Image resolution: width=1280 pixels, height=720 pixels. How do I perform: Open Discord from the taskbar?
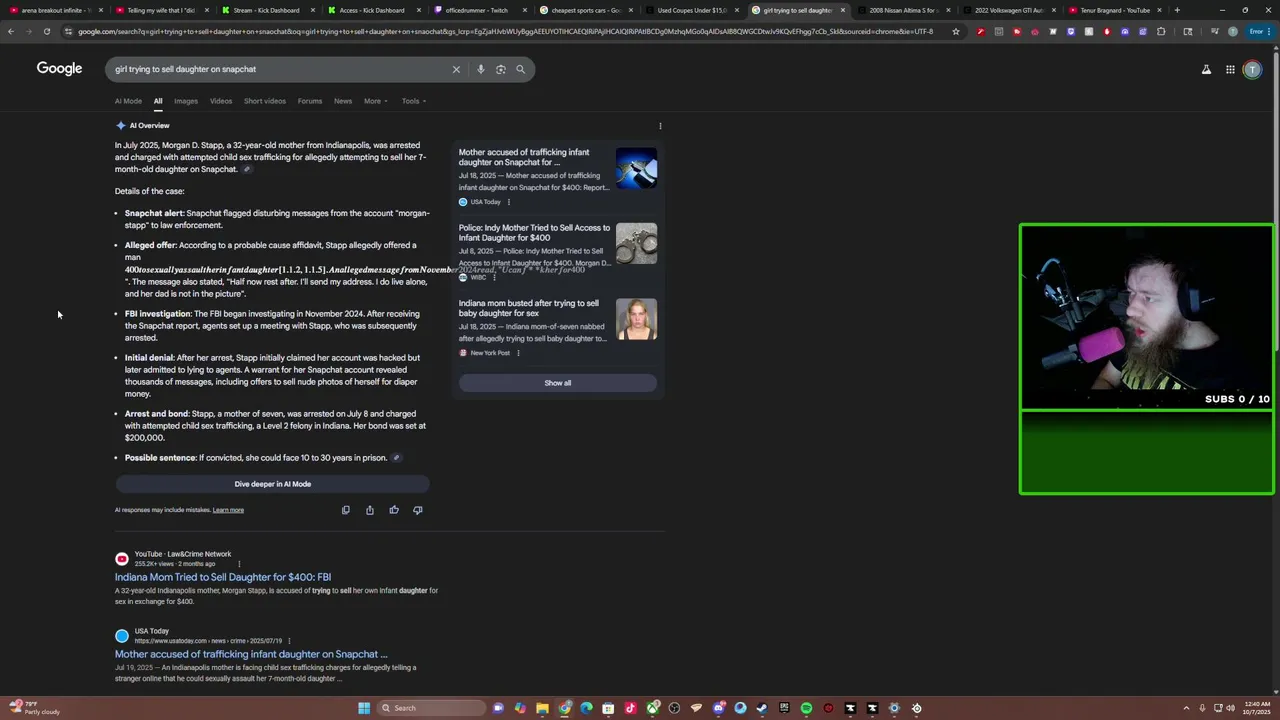[718, 708]
